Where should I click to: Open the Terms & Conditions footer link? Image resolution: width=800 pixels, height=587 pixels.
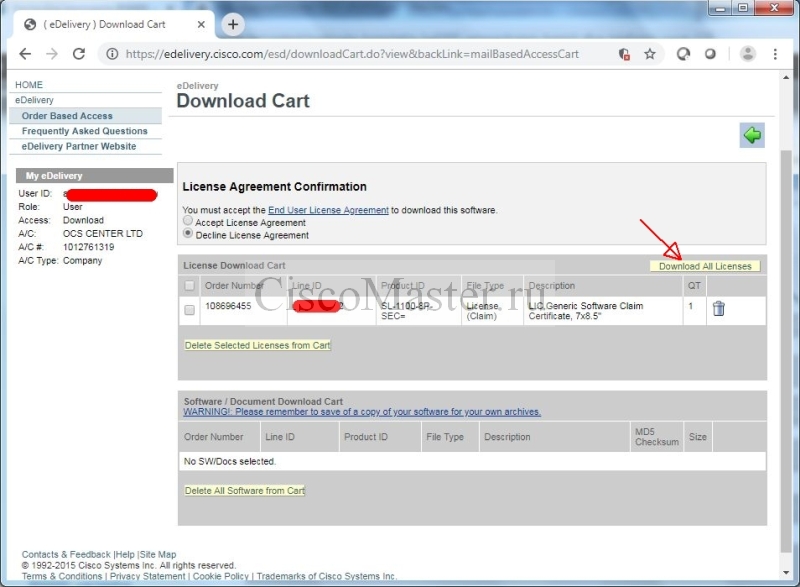click(62, 576)
